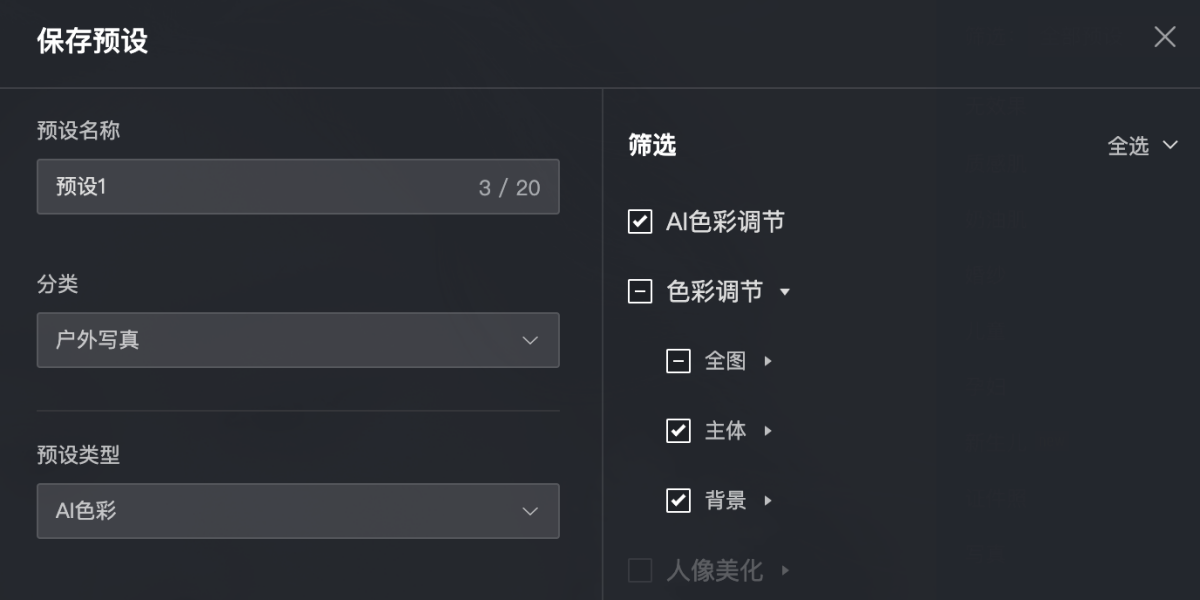Open the 全选 dropdown menu

click(1143, 146)
